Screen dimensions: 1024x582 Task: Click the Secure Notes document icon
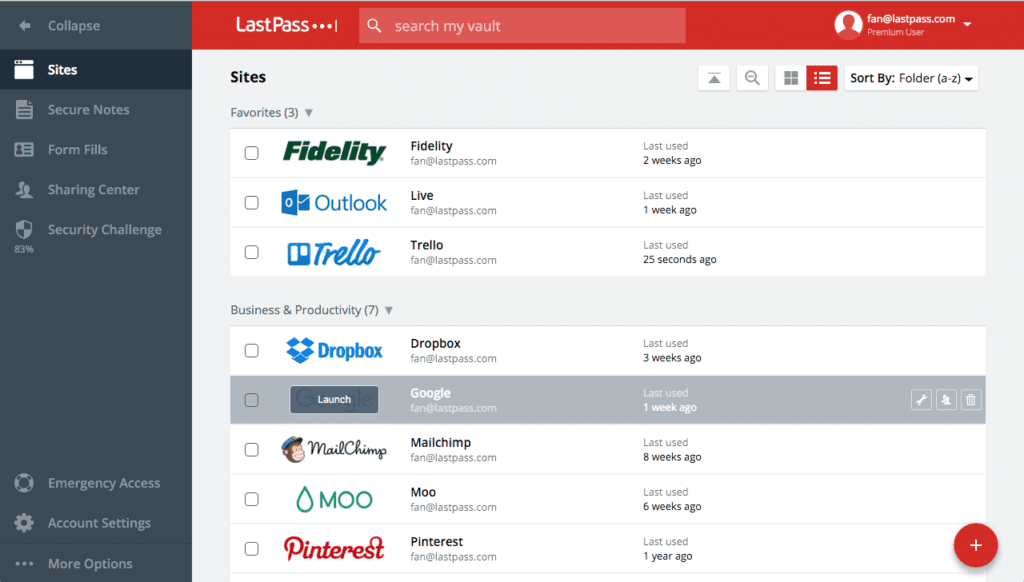coord(24,110)
